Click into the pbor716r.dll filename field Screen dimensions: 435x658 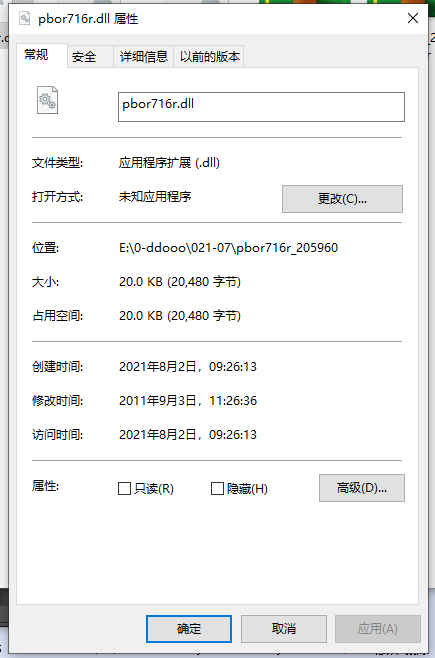pos(261,107)
